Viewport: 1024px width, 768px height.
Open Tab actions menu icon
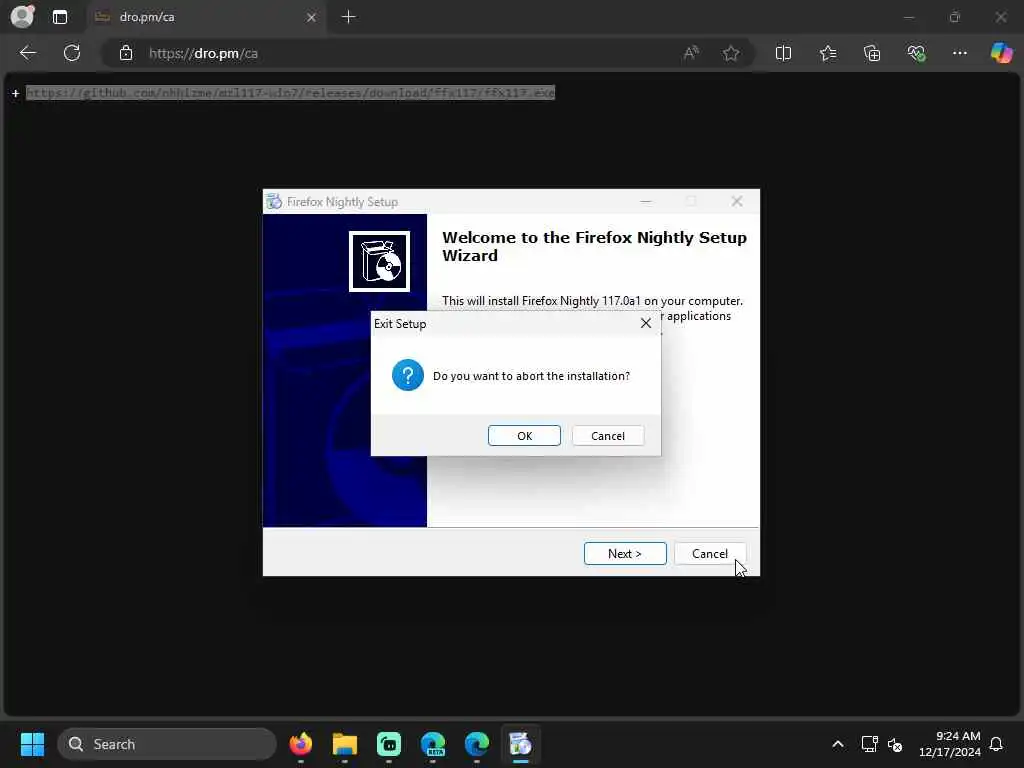point(60,17)
